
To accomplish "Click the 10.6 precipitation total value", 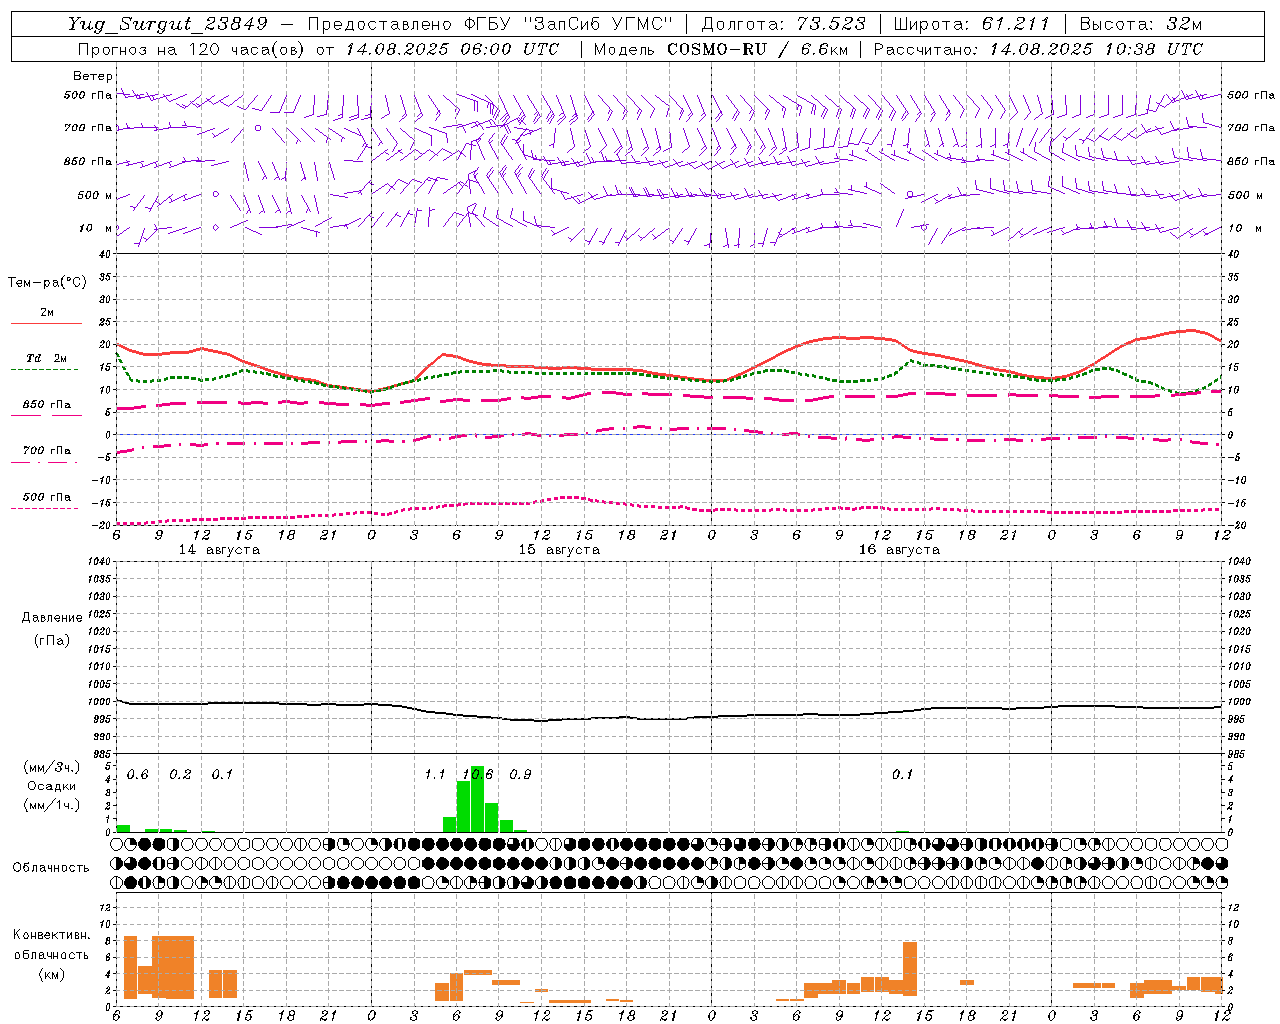I will tap(478, 775).
